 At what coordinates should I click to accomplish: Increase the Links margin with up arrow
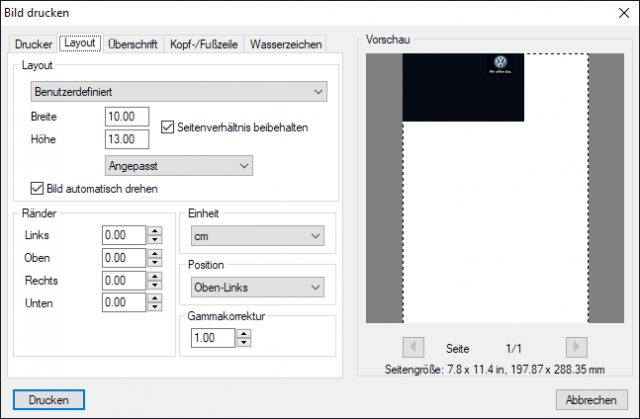coord(155,231)
